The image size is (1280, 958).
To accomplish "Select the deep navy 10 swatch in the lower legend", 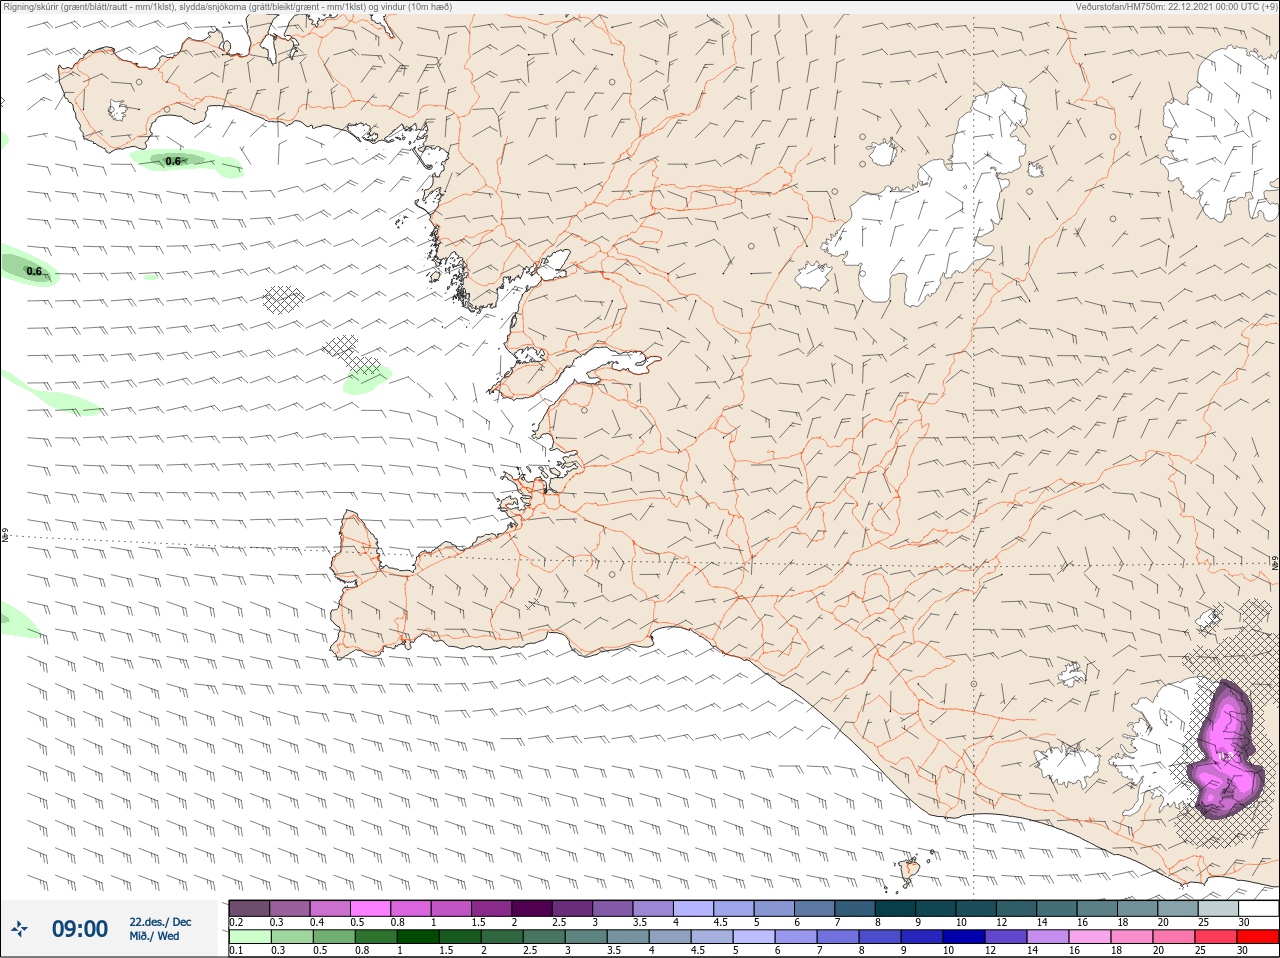I will (965, 938).
